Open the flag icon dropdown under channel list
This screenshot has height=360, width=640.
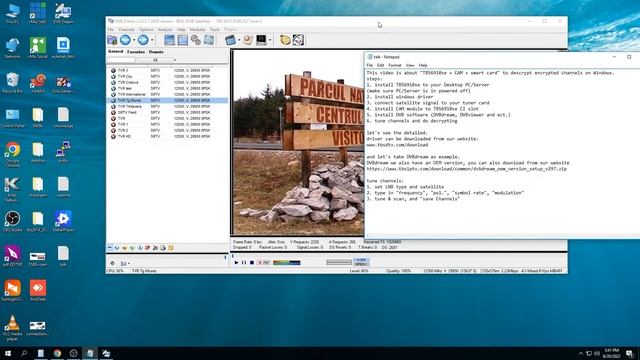click(125, 264)
